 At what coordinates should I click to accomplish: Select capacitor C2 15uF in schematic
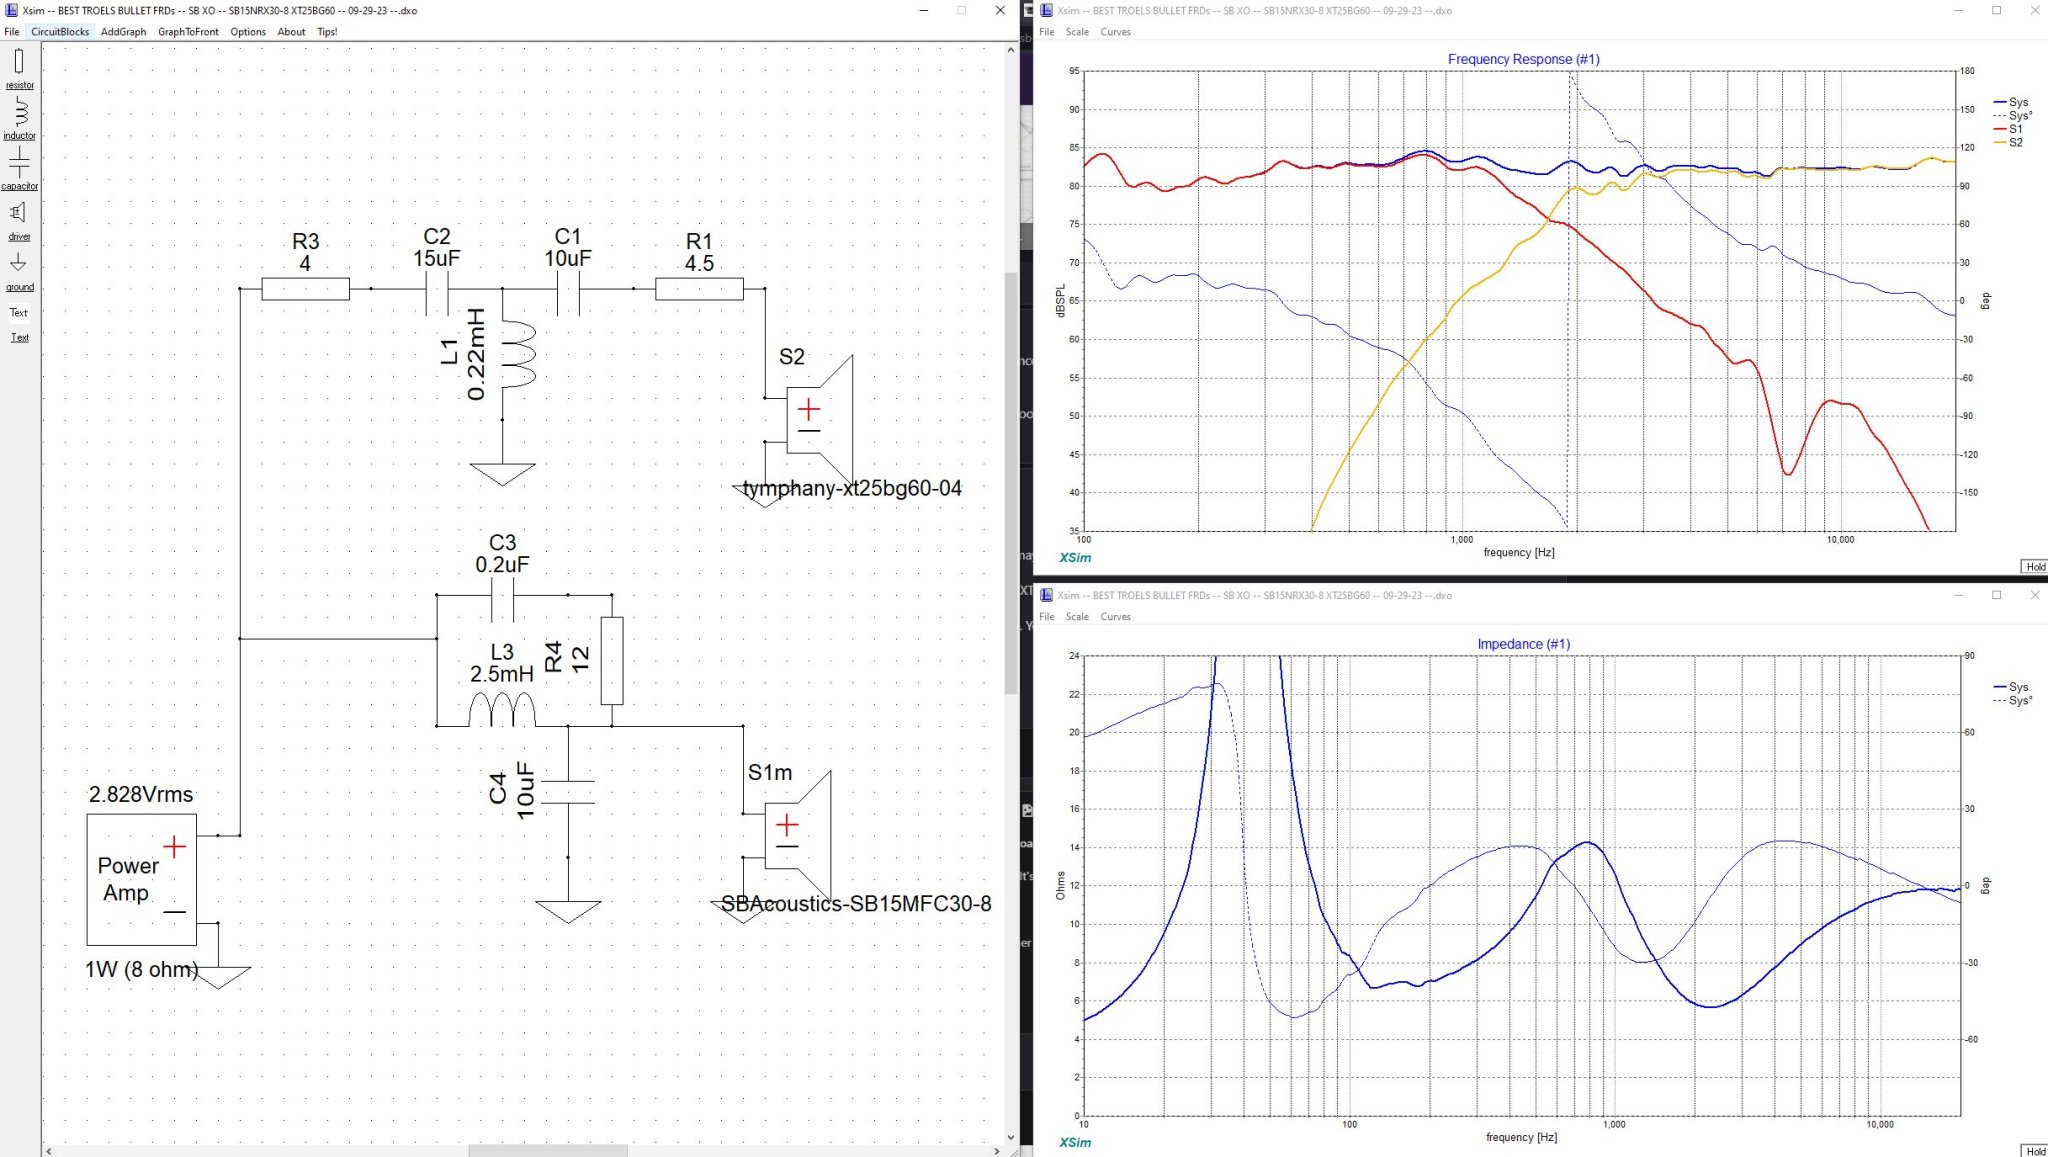pos(437,289)
